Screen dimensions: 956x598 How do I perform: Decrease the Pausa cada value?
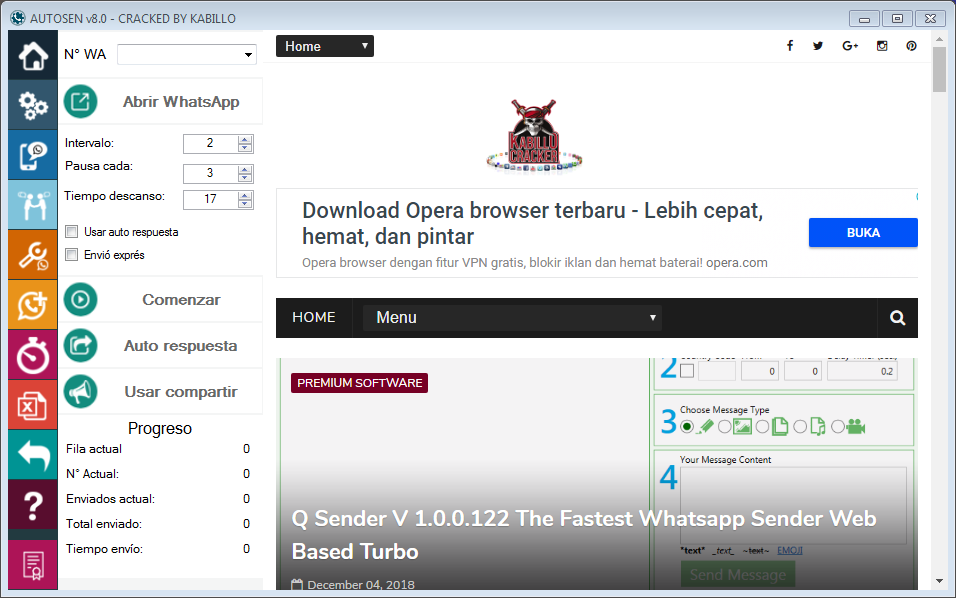[x=245, y=178]
